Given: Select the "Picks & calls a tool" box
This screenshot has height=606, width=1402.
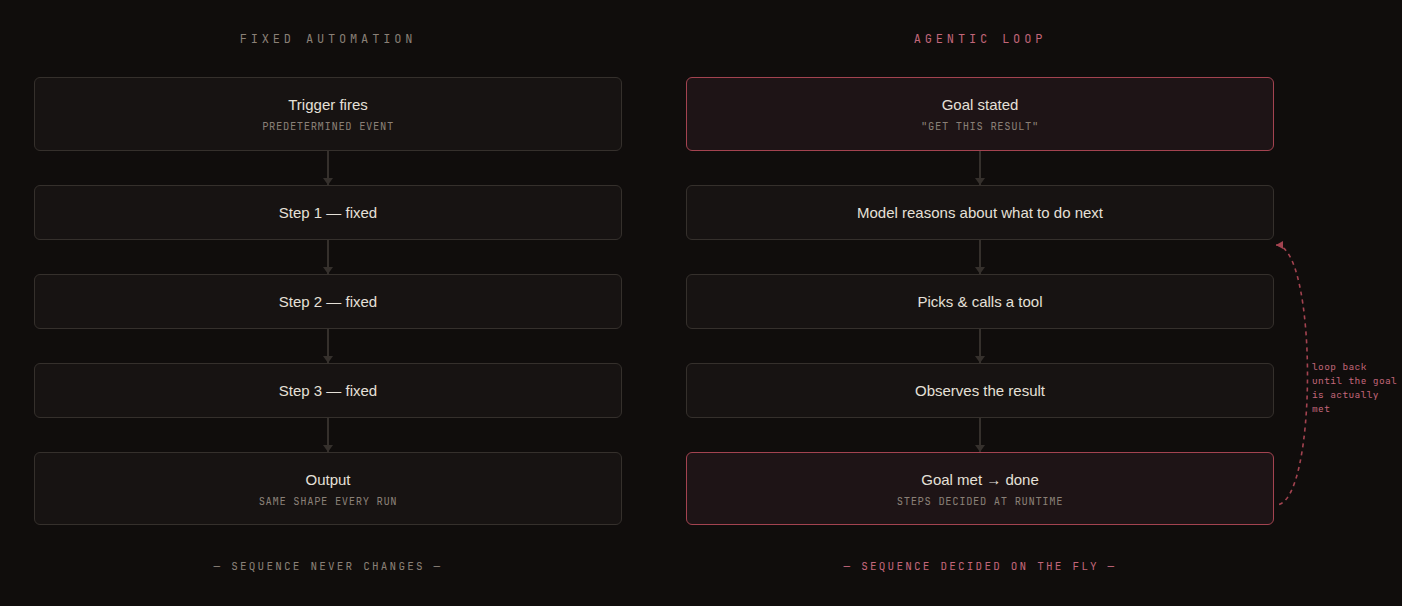Looking at the screenshot, I should [x=980, y=302].
